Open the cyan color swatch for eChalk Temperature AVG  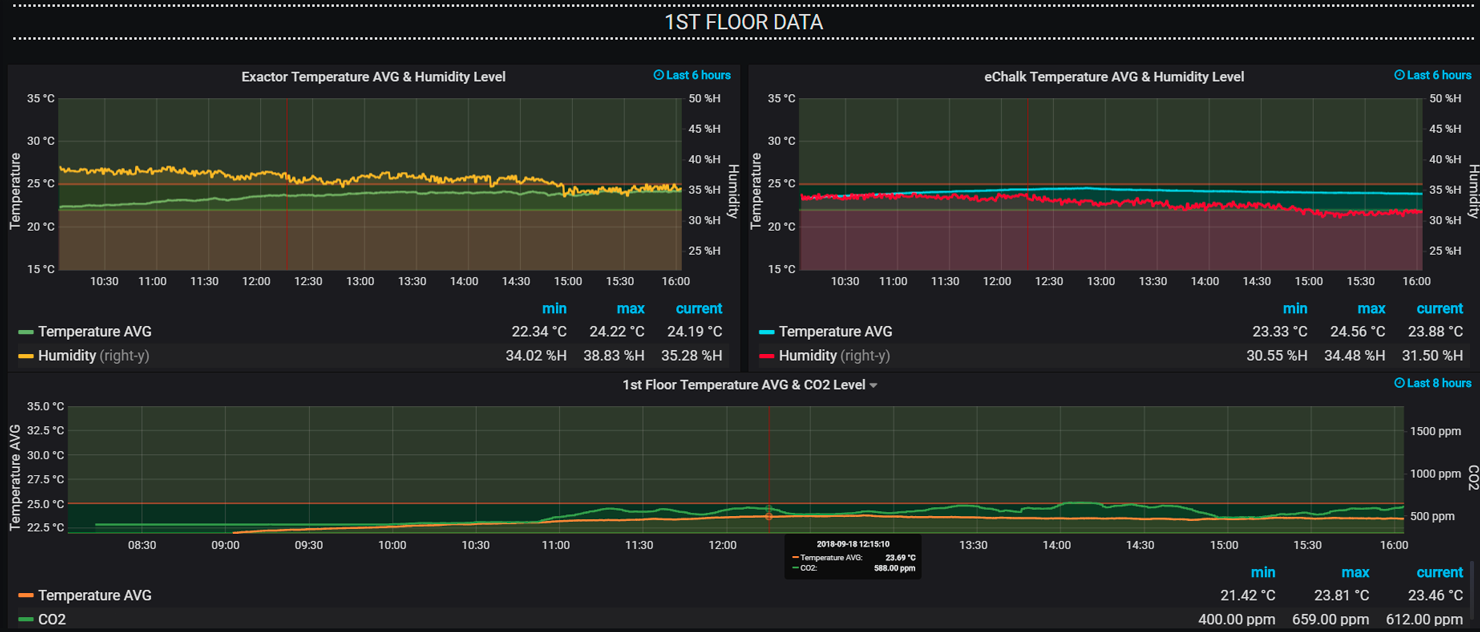pos(767,332)
